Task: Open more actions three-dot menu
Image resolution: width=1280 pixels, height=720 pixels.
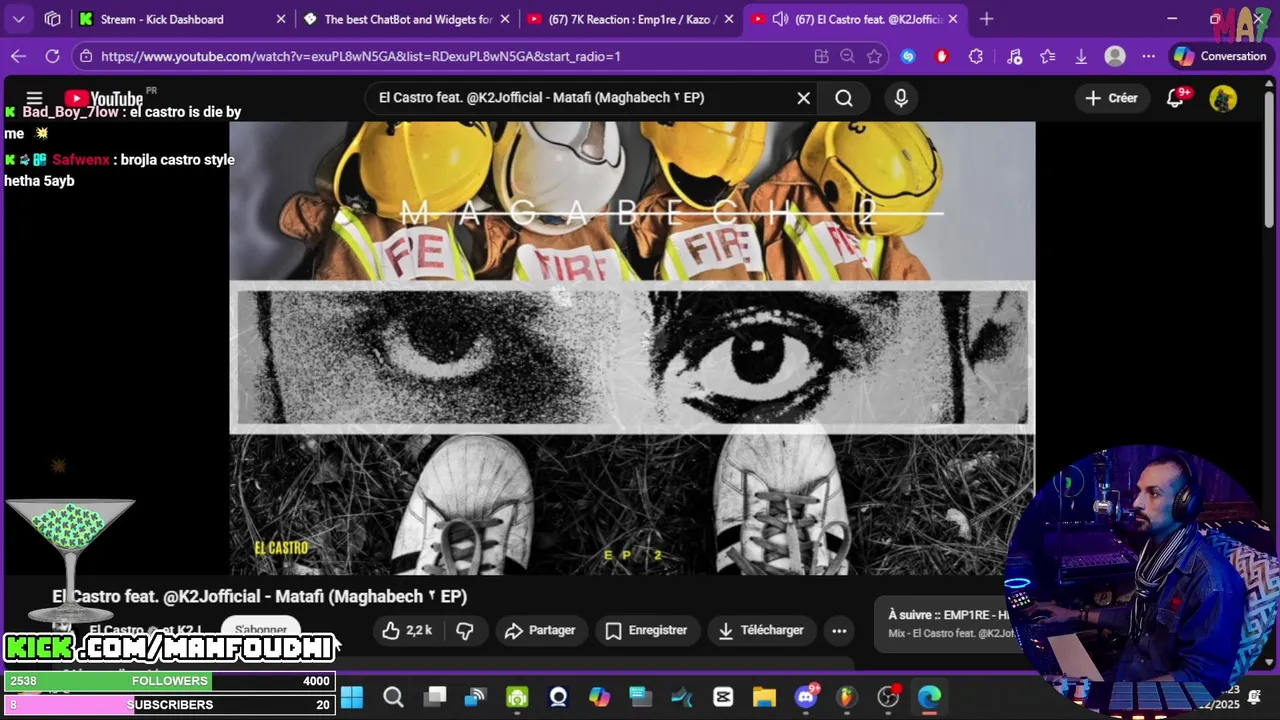Action: click(x=839, y=630)
